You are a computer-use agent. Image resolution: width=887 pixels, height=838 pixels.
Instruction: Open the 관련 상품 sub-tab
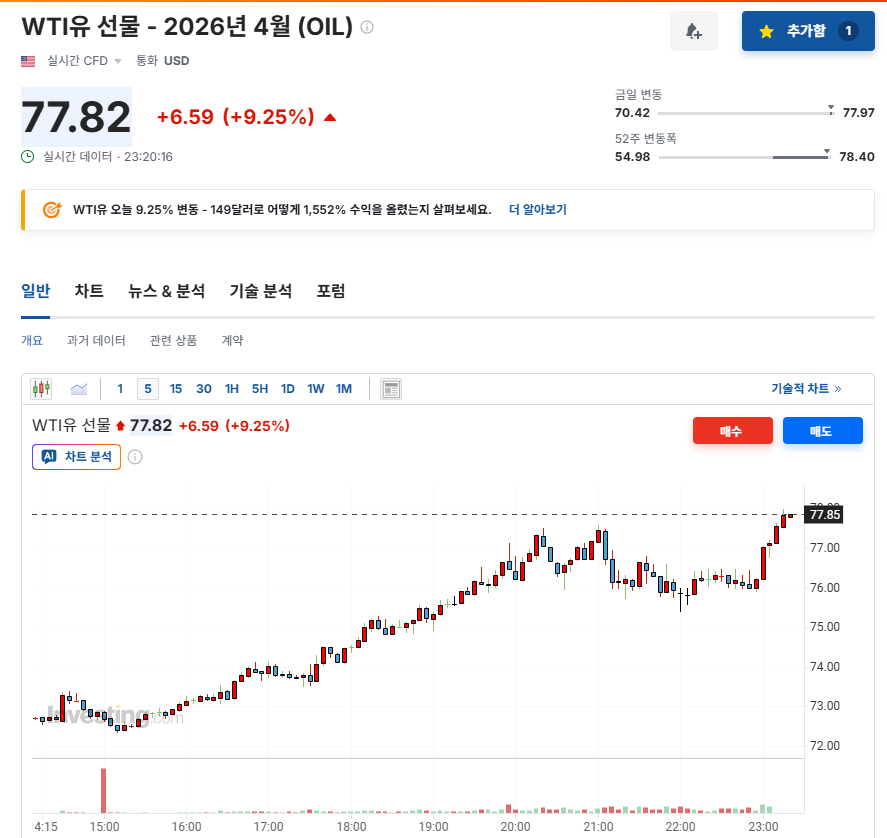[173, 340]
